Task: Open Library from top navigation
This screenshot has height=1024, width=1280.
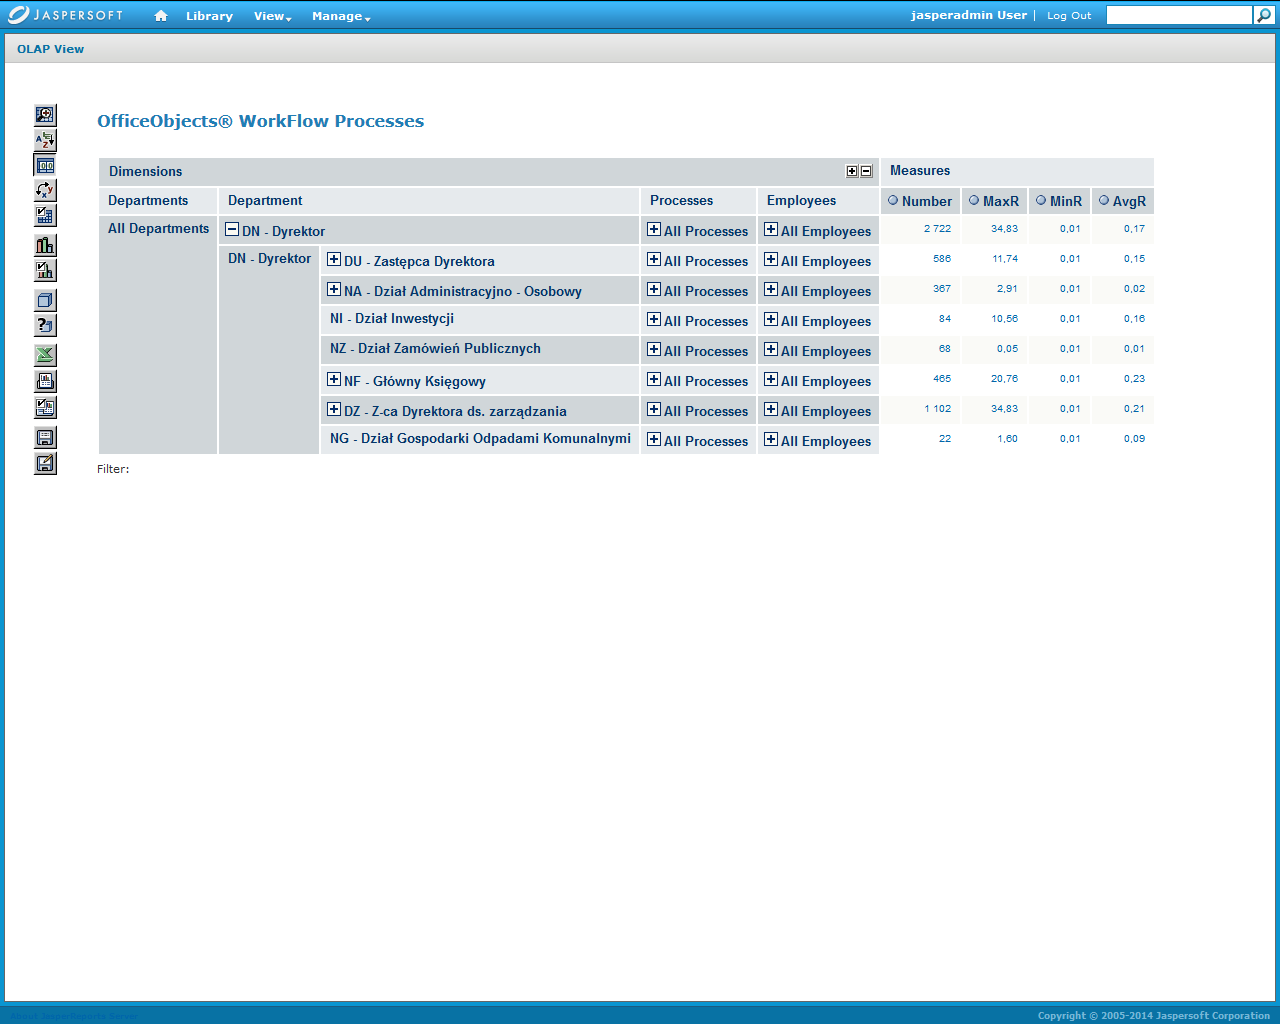Action: pyautogui.click(x=209, y=16)
